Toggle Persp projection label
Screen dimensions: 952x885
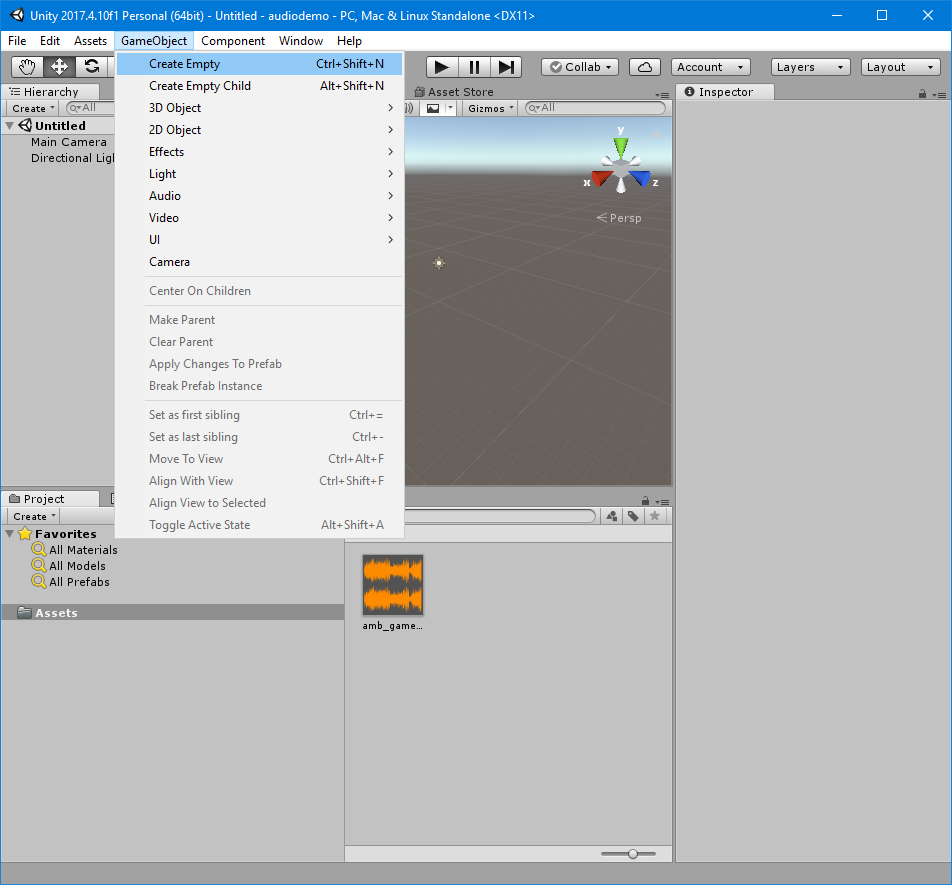point(619,218)
